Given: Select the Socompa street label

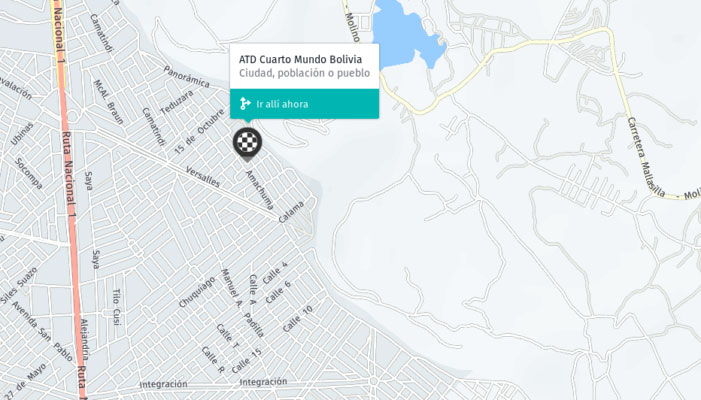Looking at the screenshot, I should pyautogui.click(x=29, y=173).
